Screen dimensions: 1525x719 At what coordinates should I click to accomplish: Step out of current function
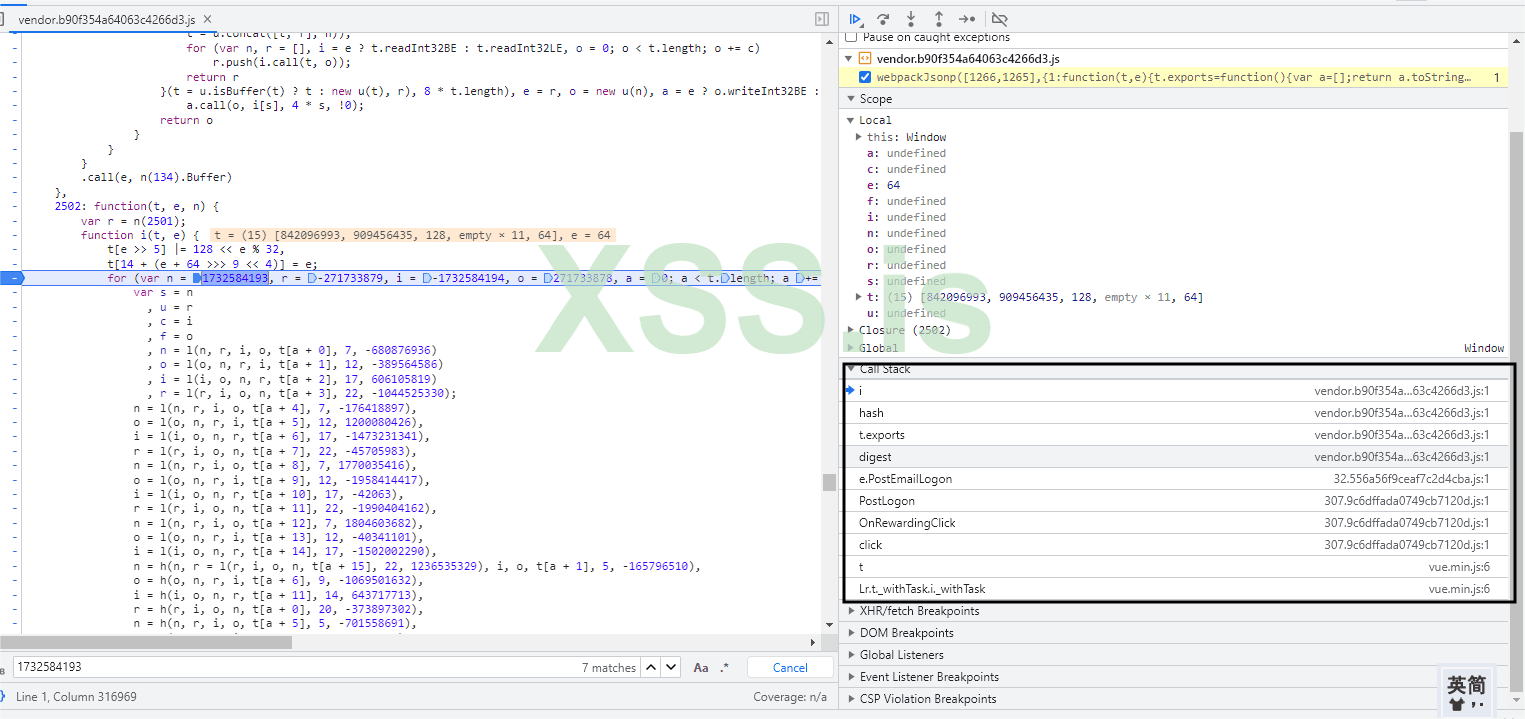[x=939, y=19]
